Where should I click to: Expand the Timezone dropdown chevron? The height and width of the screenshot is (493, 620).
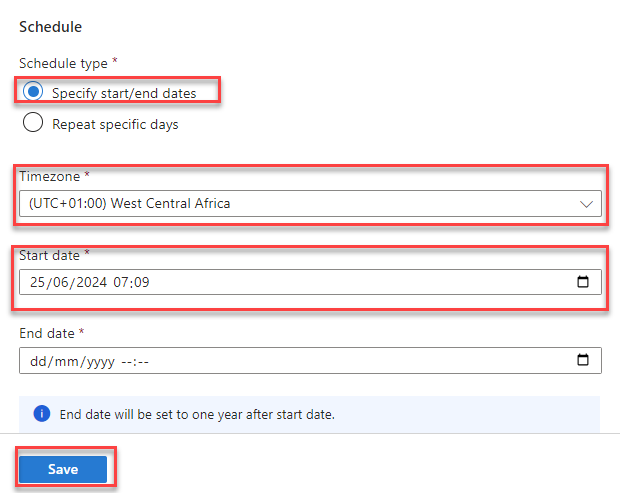pyautogui.click(x=586, y=204)
